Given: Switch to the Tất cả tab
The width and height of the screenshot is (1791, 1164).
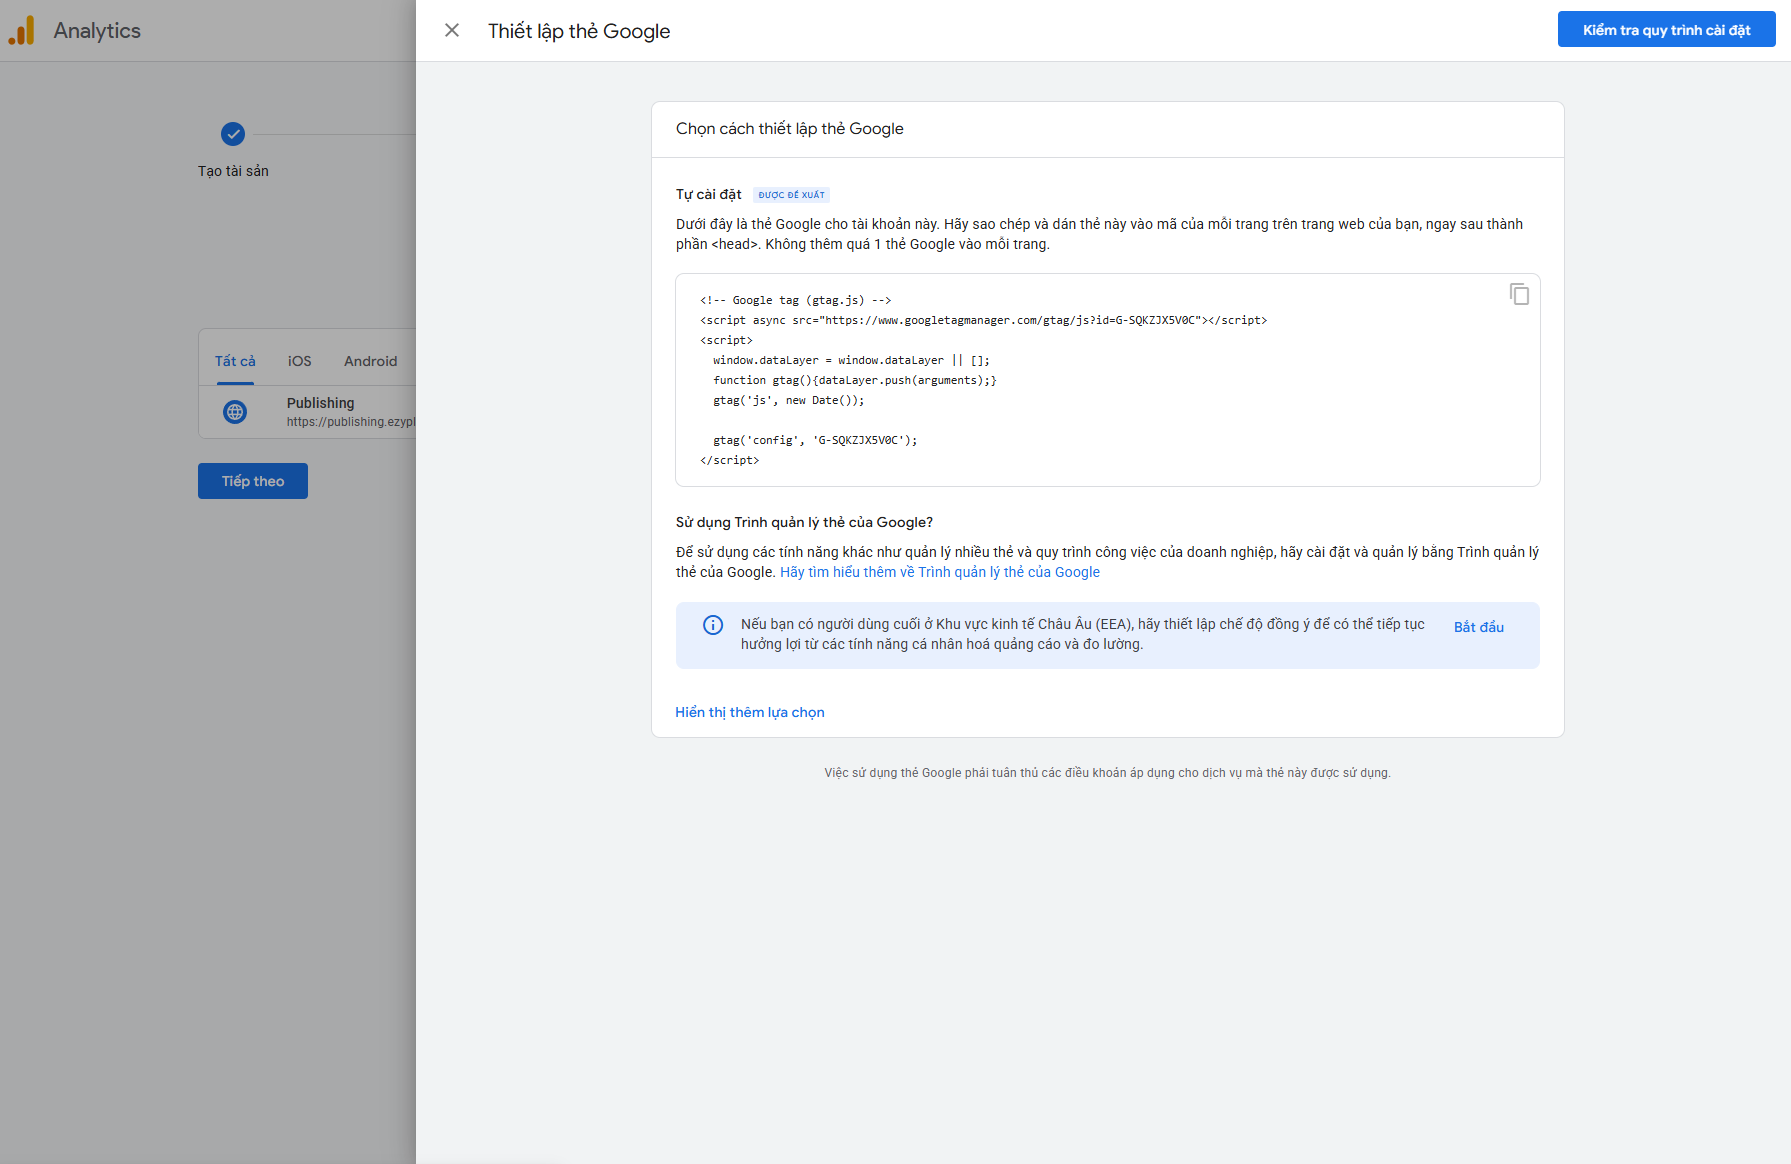Looking at the screenshot, I should [x=235, y=361].
